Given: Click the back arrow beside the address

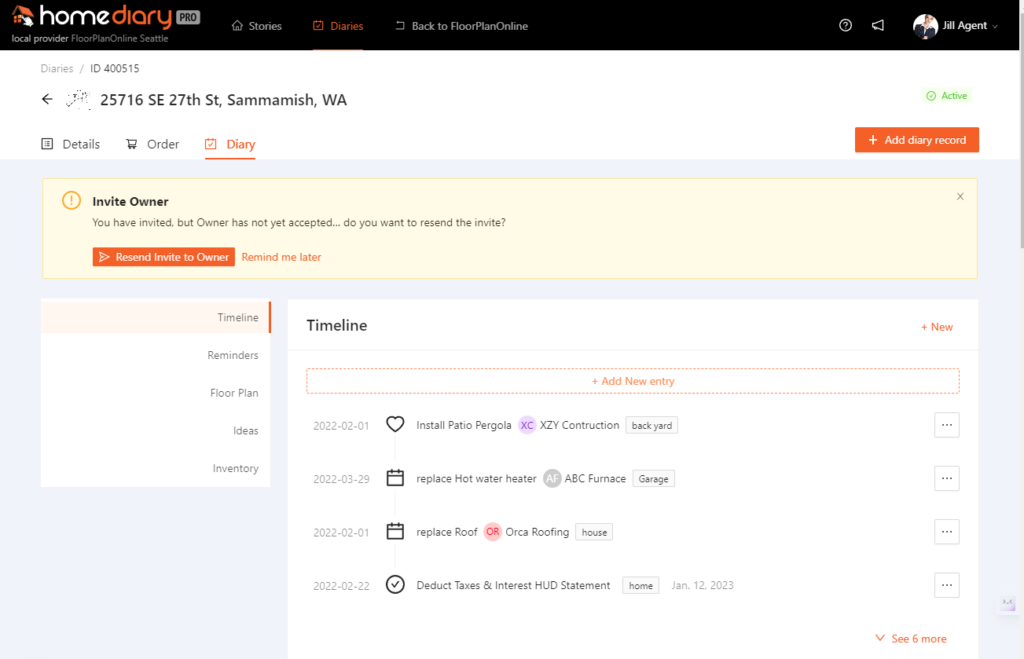Looking at the screenshot, I should 47,100.
